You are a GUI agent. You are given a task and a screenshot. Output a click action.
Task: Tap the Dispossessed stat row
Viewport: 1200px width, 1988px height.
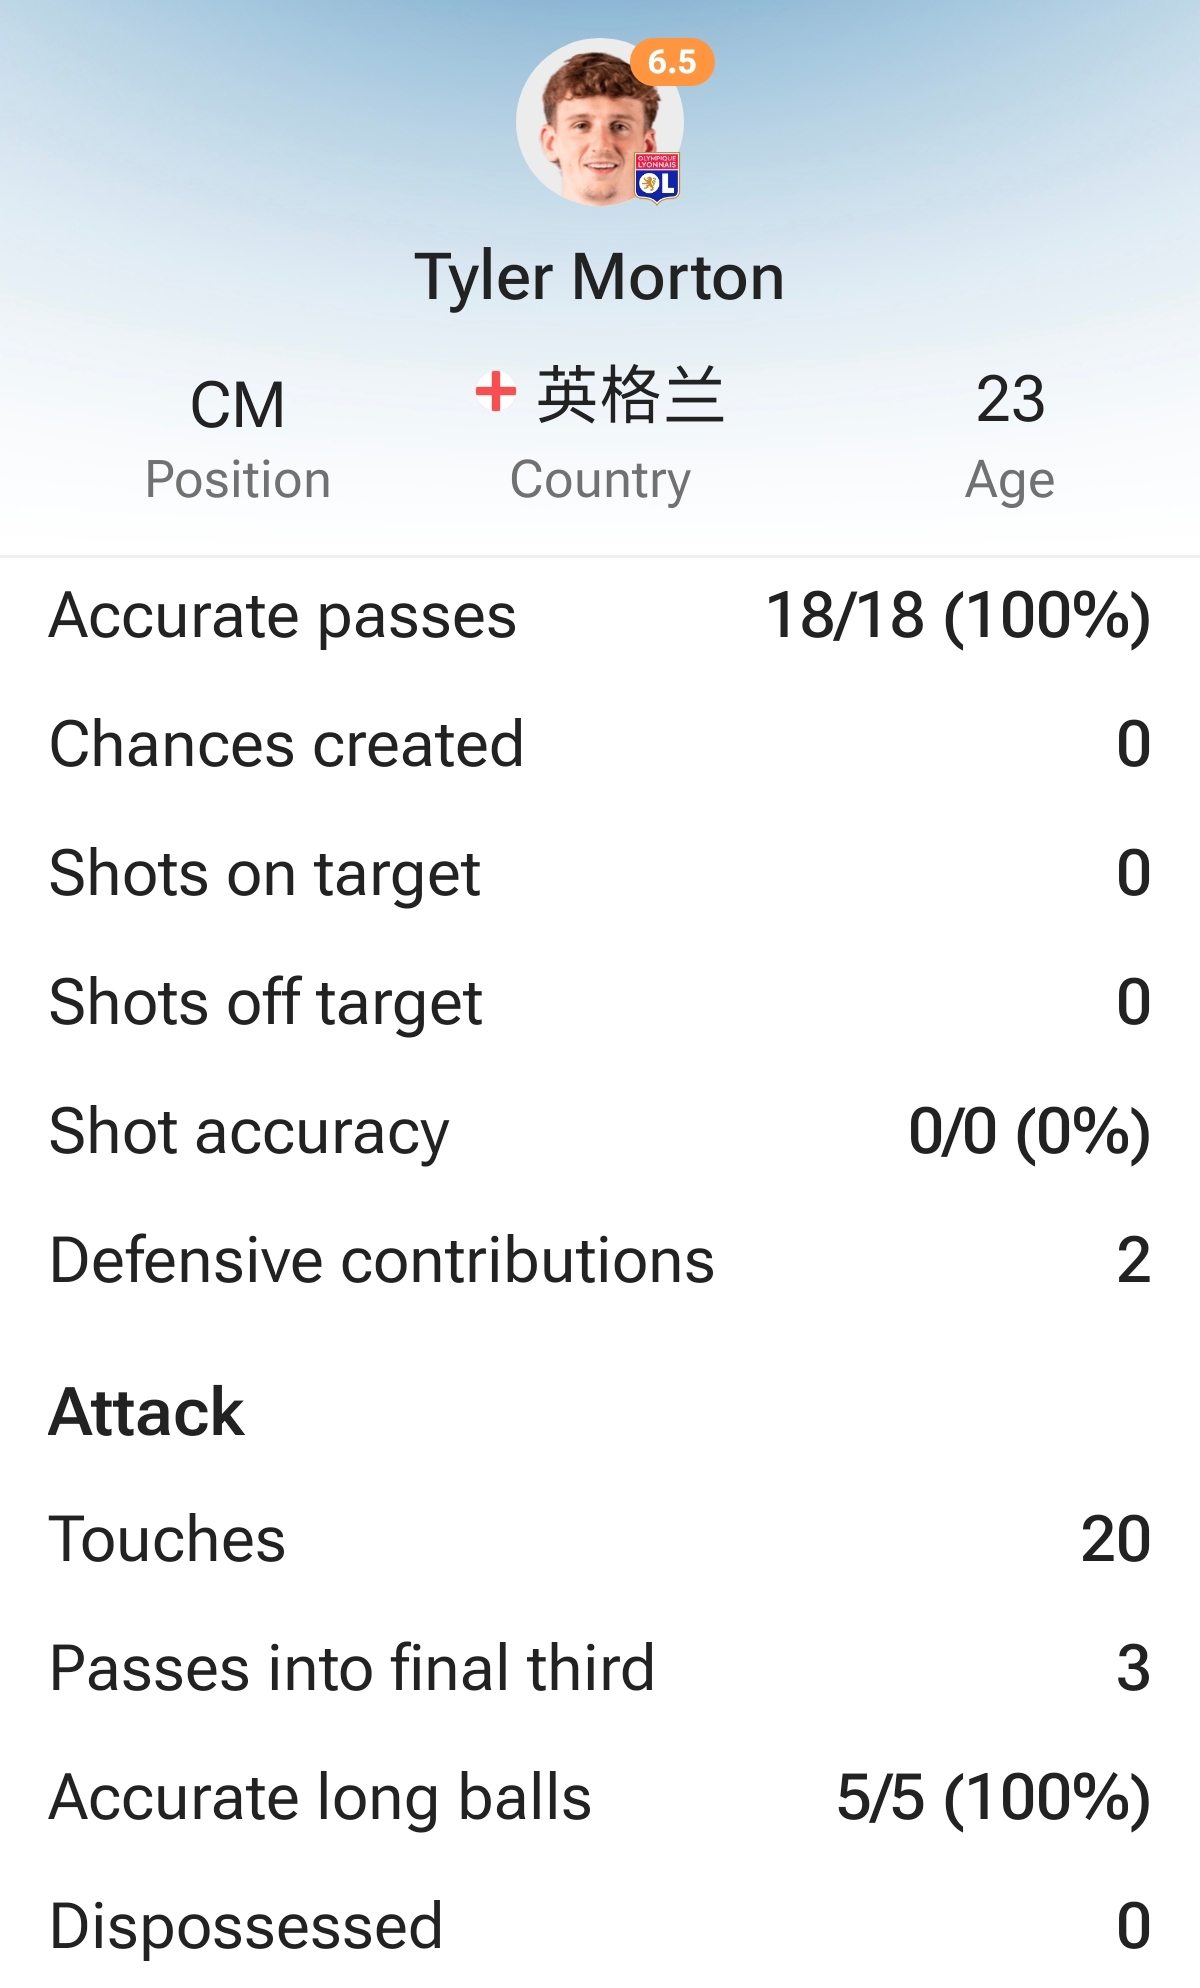(600, 1926)
